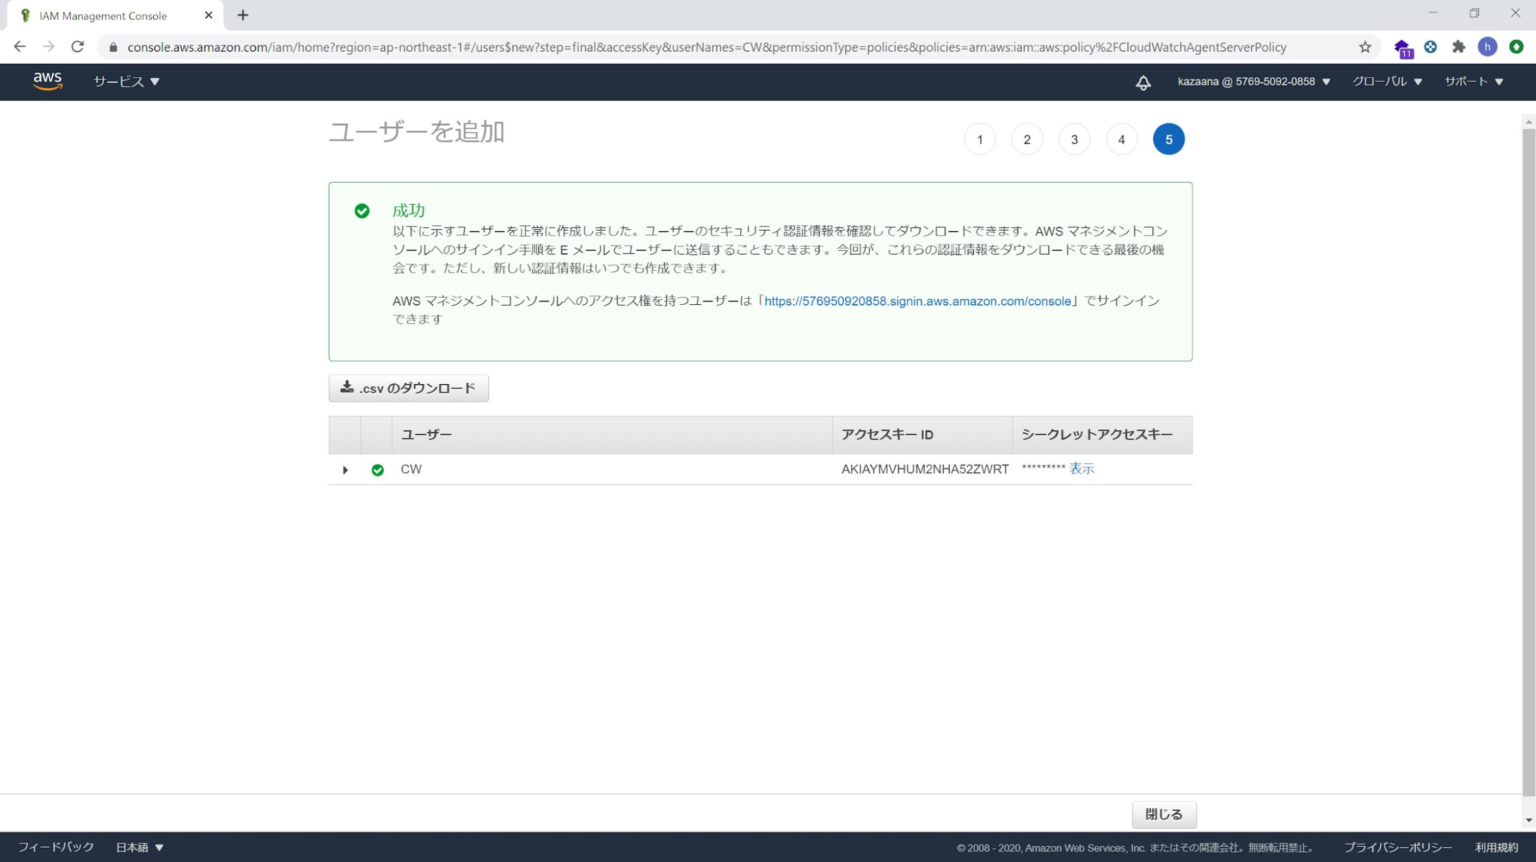Click the browser back arrow
Viewport: 1536px width, 862px height.
[x=19, y=46]
